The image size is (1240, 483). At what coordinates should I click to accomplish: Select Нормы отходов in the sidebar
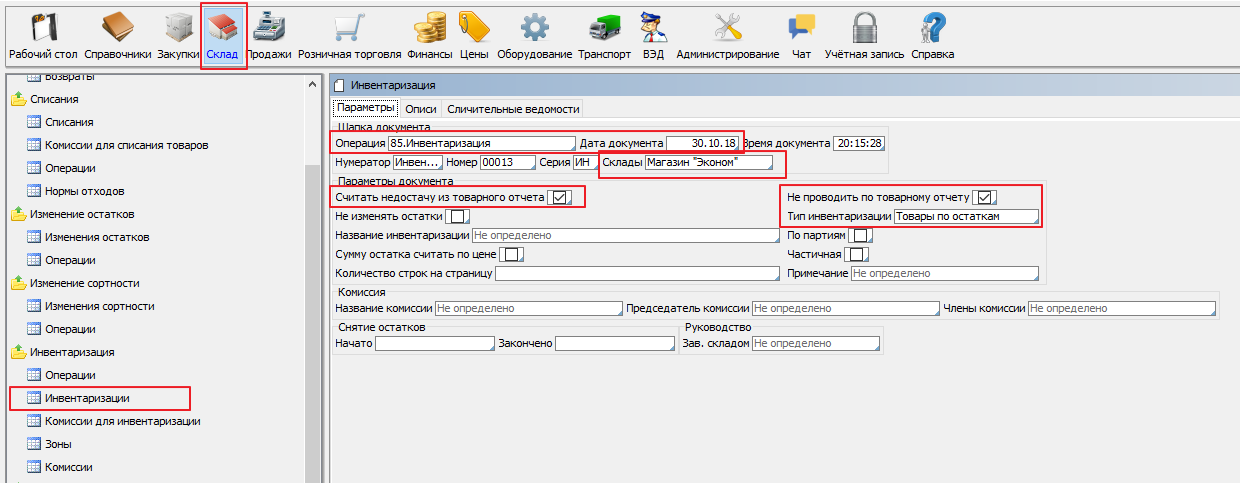(84, 191)
